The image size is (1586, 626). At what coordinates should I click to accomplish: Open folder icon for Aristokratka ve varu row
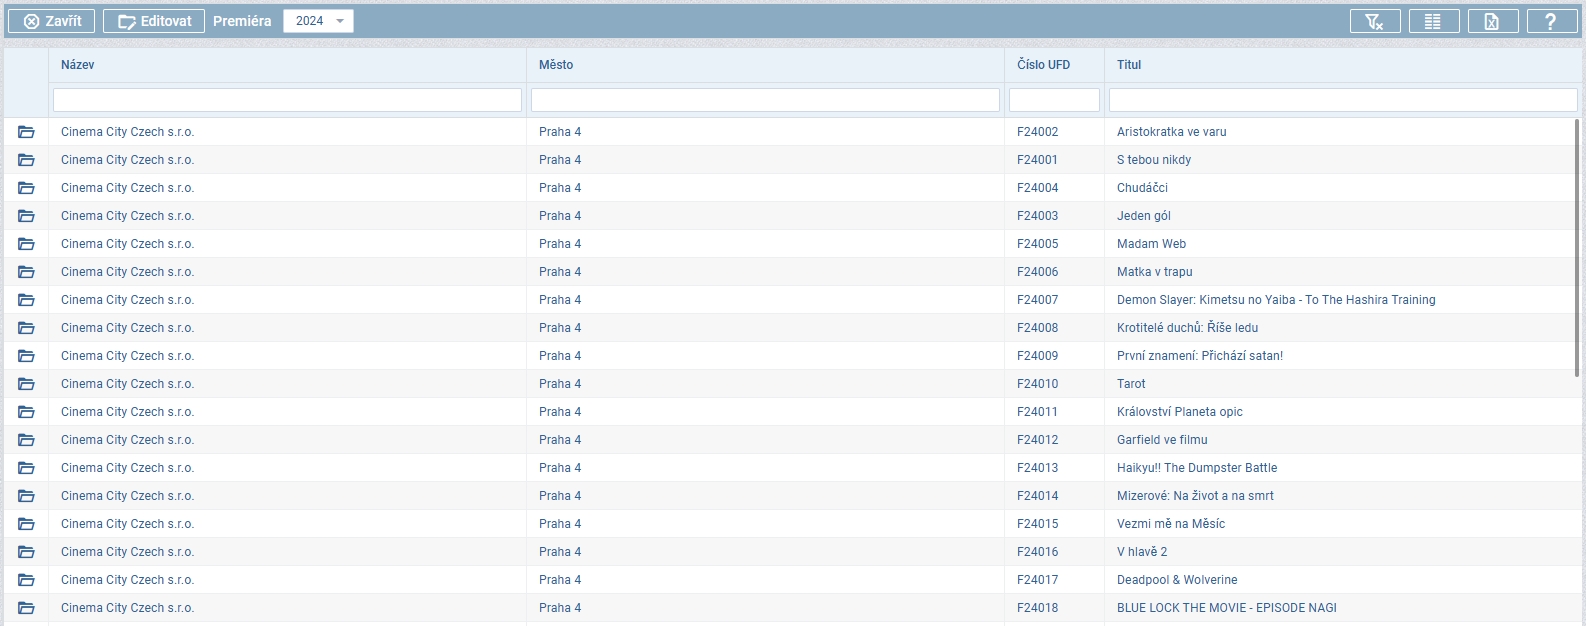pyautogui.click(x=26, y=132)
